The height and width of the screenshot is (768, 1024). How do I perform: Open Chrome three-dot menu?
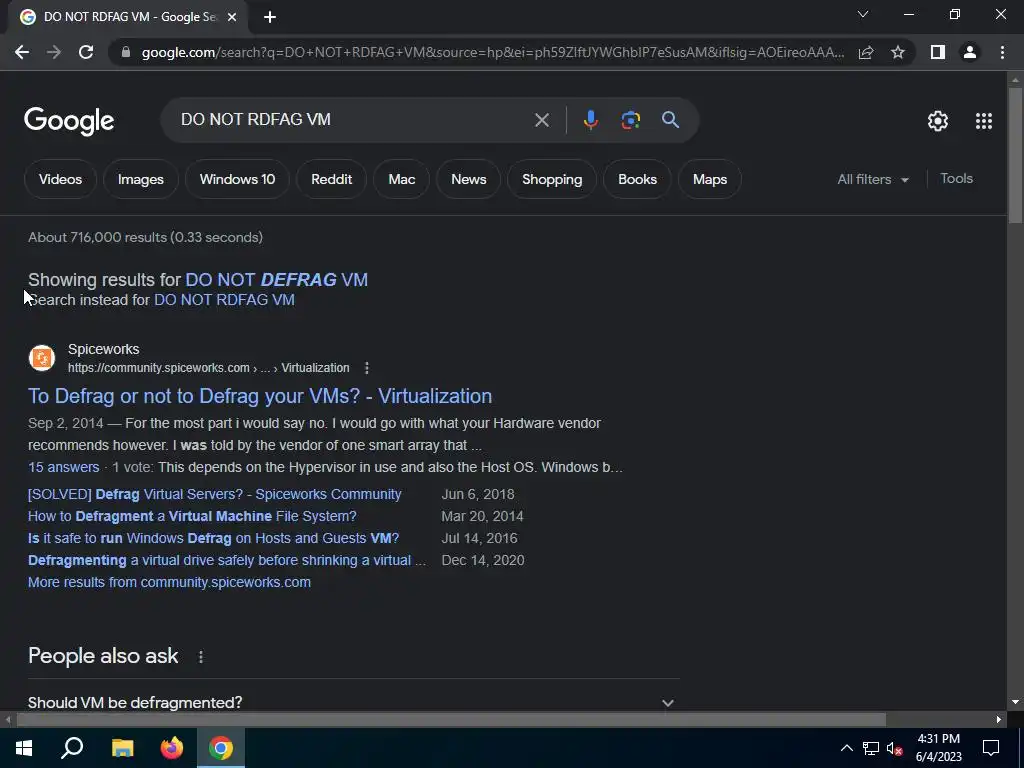(1002, 52)
